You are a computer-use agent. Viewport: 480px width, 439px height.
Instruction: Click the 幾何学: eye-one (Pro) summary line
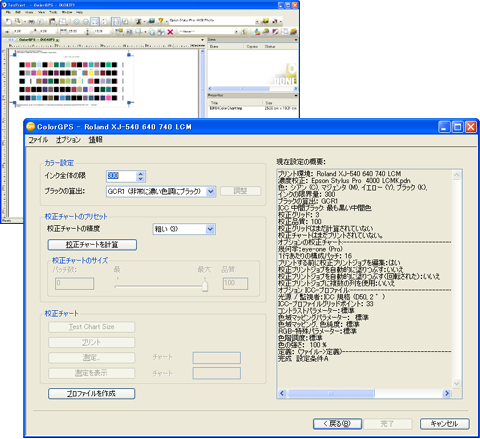(x=310, y=249)
